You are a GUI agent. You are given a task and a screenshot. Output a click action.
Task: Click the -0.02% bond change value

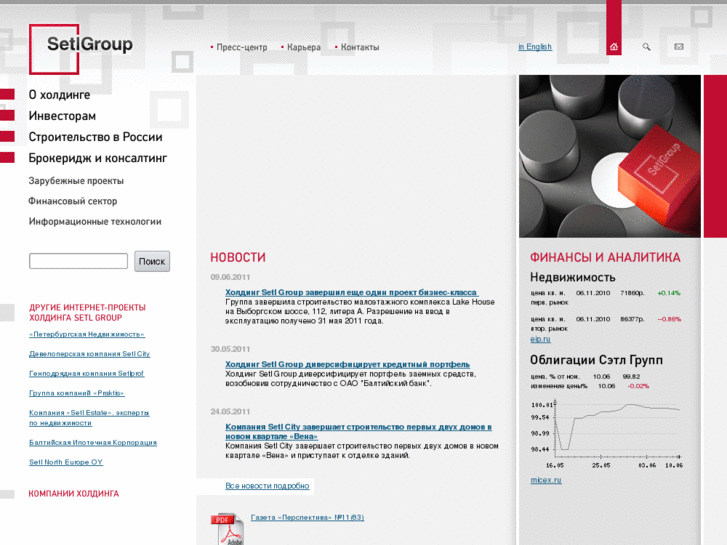(638, 386)
